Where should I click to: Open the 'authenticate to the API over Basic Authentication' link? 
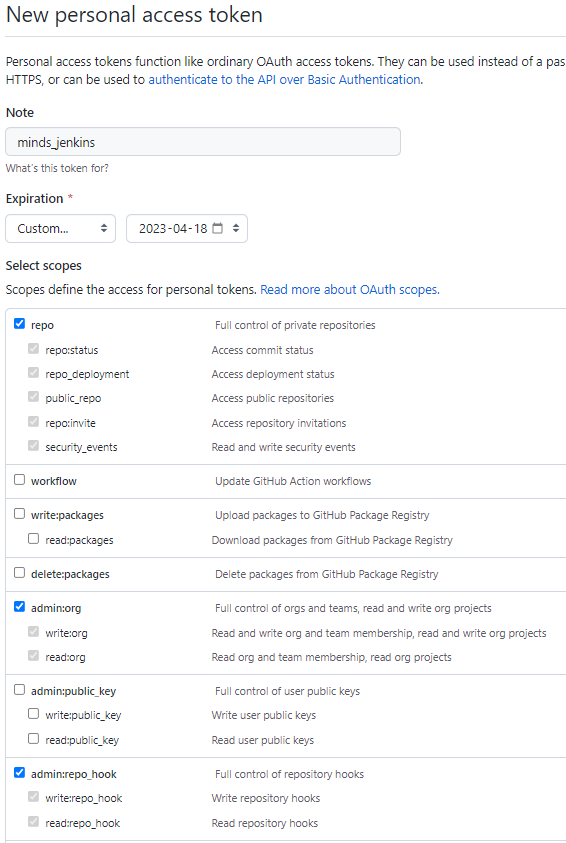284,80
